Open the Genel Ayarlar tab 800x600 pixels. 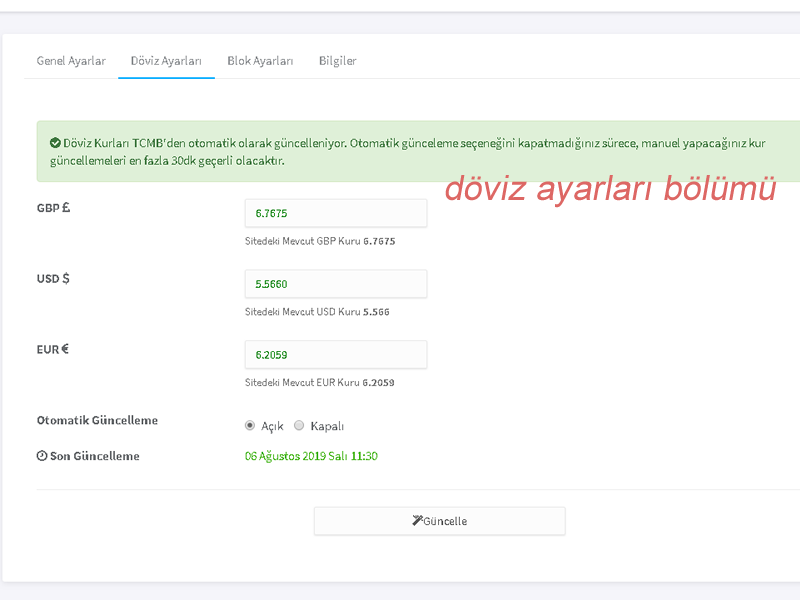click(71, 61)
